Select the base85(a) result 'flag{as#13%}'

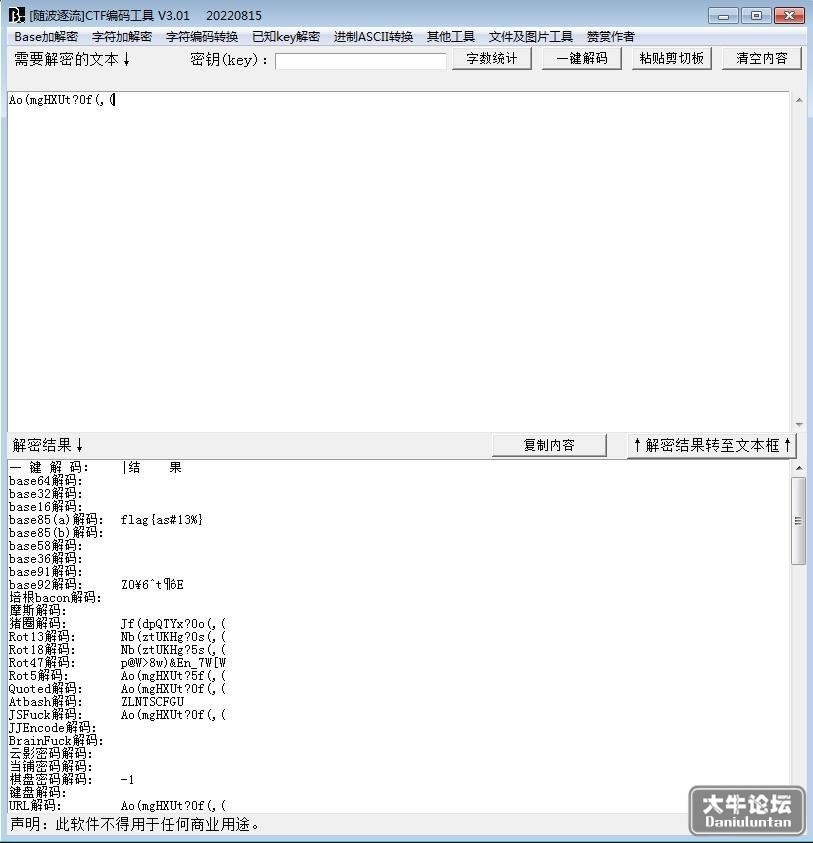162,520
